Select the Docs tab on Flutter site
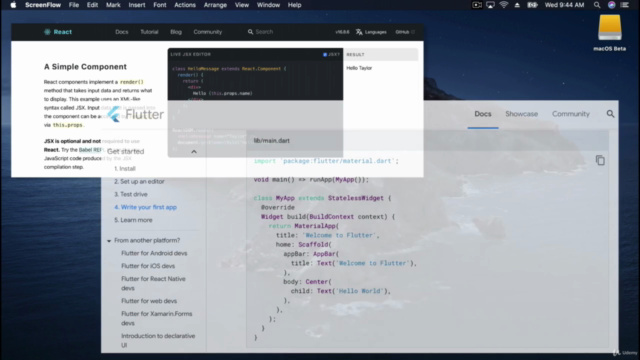The image size is (640, 360). tap(483, 114)
